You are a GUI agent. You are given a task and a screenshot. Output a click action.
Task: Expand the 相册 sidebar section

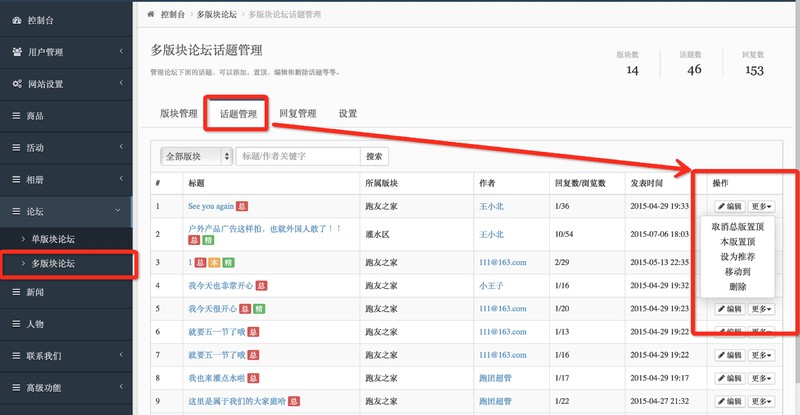click(119, 180)
